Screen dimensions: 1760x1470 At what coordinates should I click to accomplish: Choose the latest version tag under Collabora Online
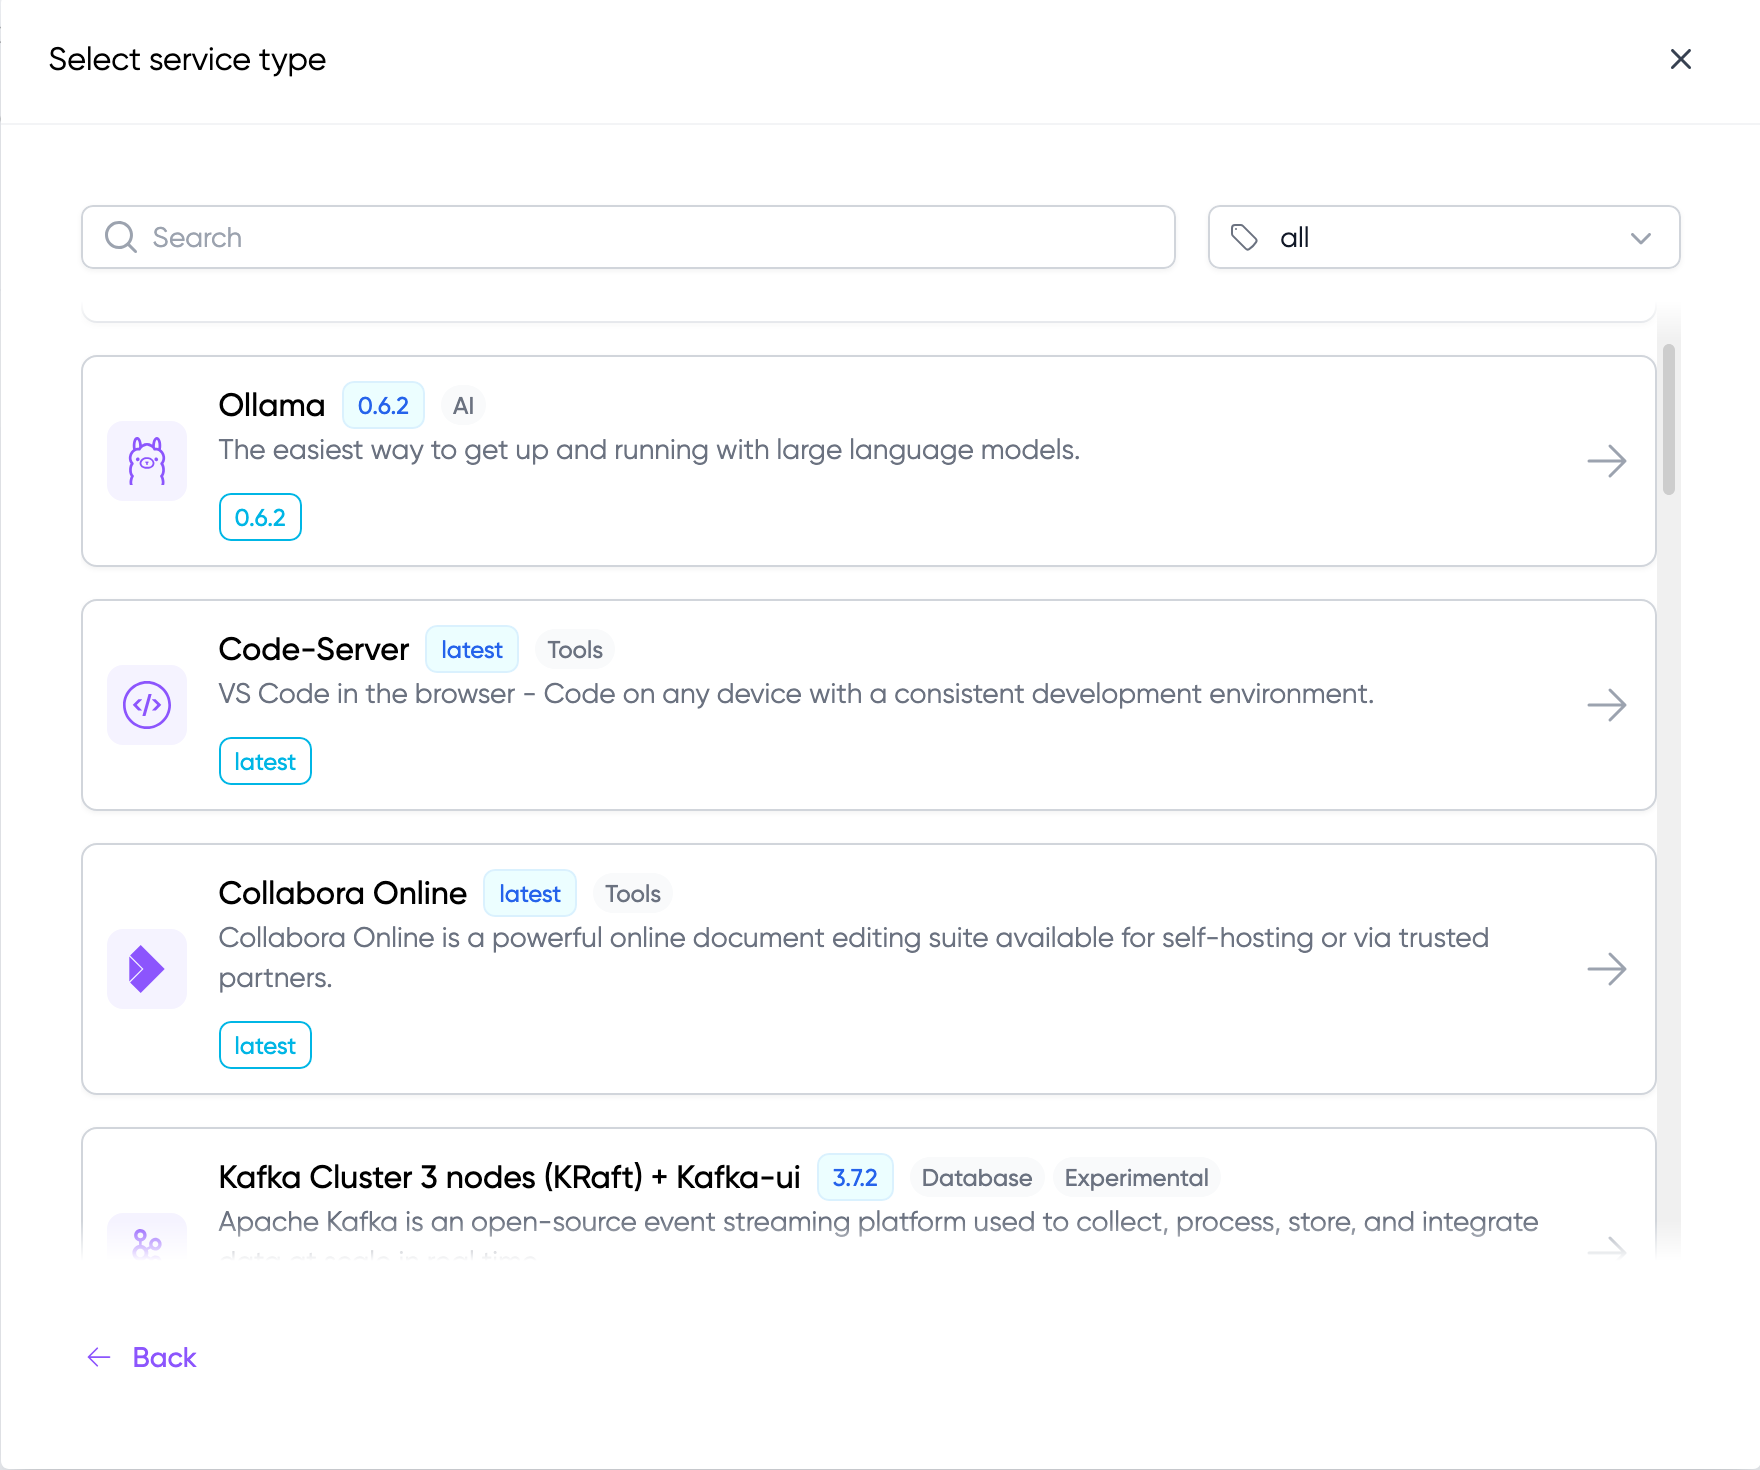[x=265, y=1046]
